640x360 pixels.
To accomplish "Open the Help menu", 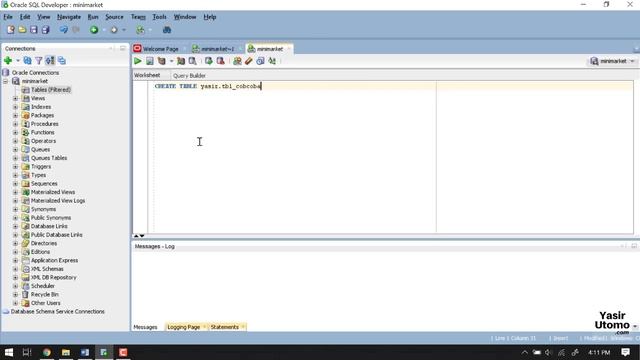I will coord(210,17).
